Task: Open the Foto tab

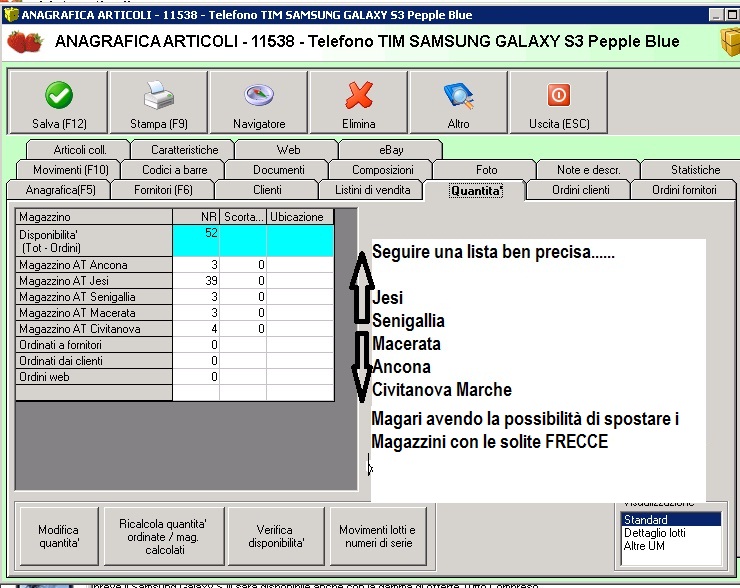Action: tap(486, 169)
